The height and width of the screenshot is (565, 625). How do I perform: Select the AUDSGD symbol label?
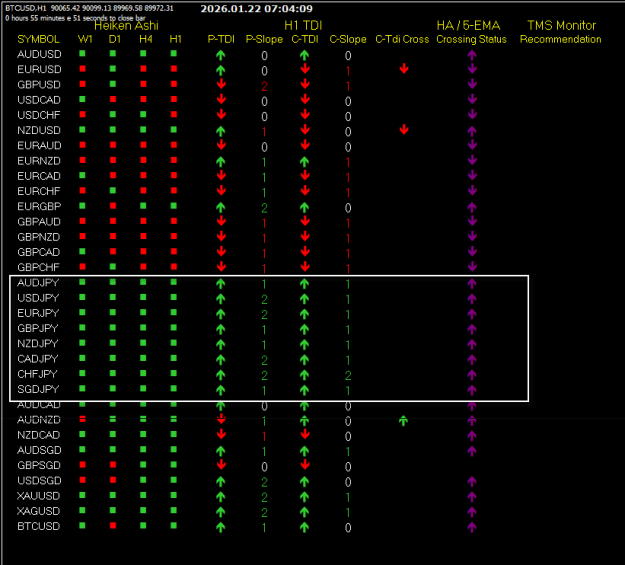coord(39,450)
